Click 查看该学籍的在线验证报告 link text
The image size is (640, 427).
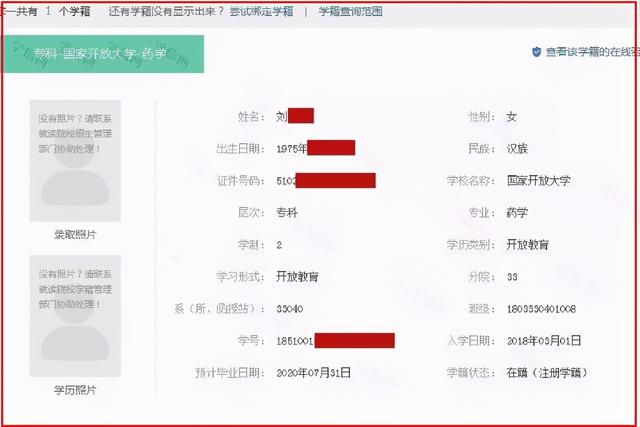pos(590,52)
